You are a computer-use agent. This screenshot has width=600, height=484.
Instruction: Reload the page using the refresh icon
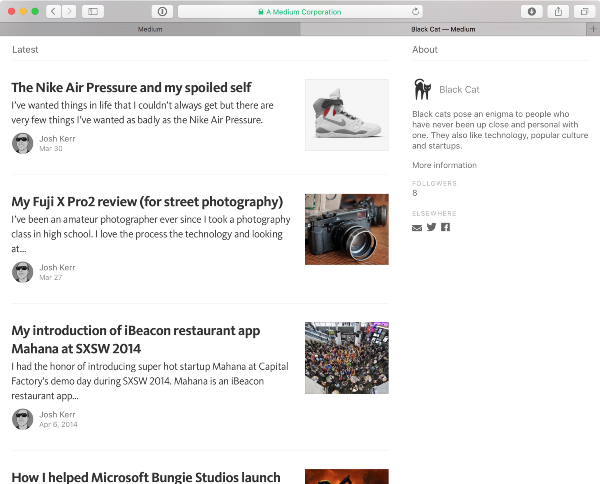pos(415,11)
